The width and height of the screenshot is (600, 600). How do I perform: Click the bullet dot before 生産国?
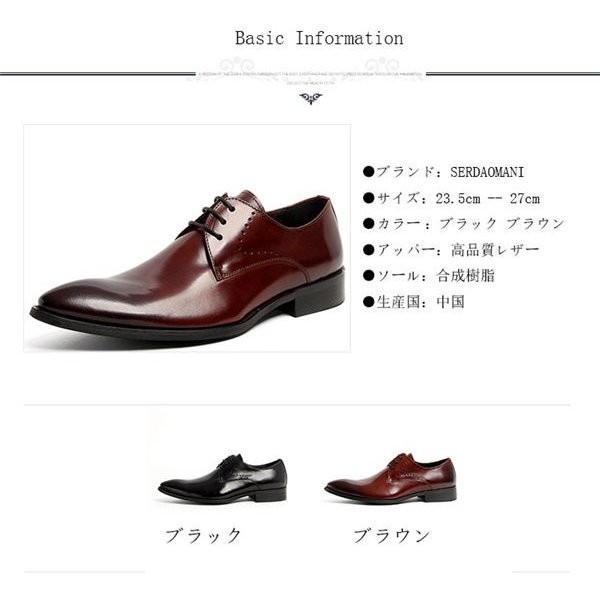[x=368, y=302]
